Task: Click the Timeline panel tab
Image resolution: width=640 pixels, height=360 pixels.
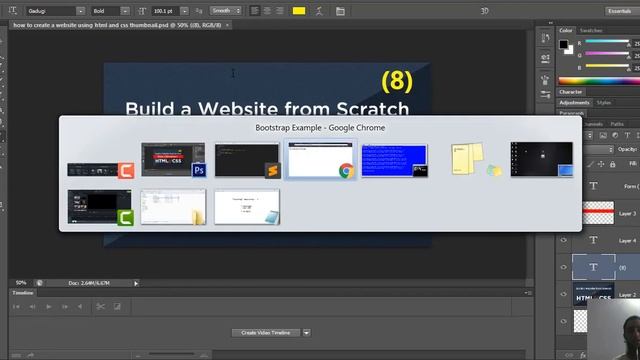Action: pyautogui.click(x=22, y=293)
